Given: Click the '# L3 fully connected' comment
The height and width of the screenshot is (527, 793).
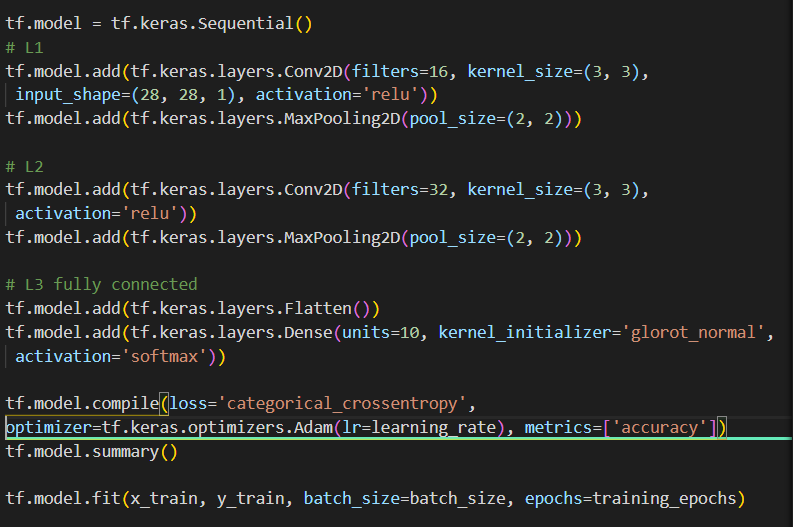Looking at the screenshot, I should pyautogui.click(x=101, y=285).
